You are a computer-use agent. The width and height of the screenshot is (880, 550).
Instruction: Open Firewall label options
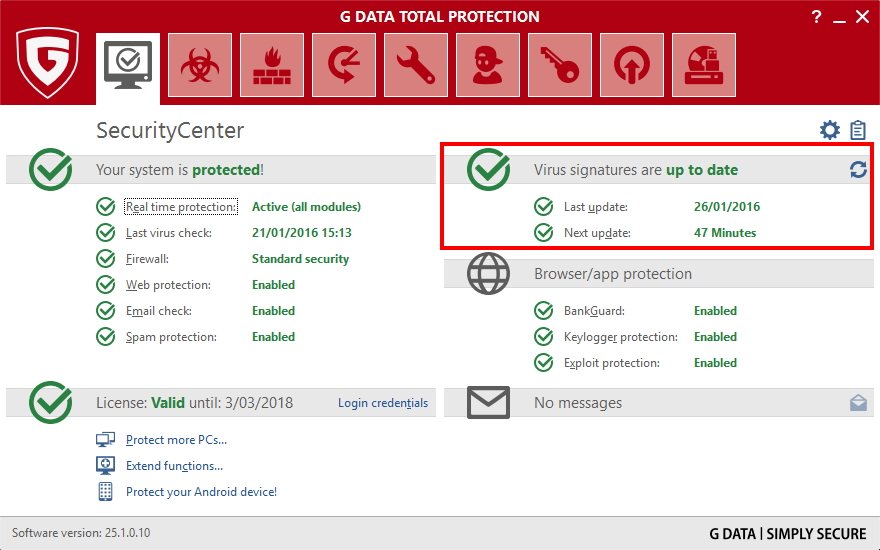147,259
